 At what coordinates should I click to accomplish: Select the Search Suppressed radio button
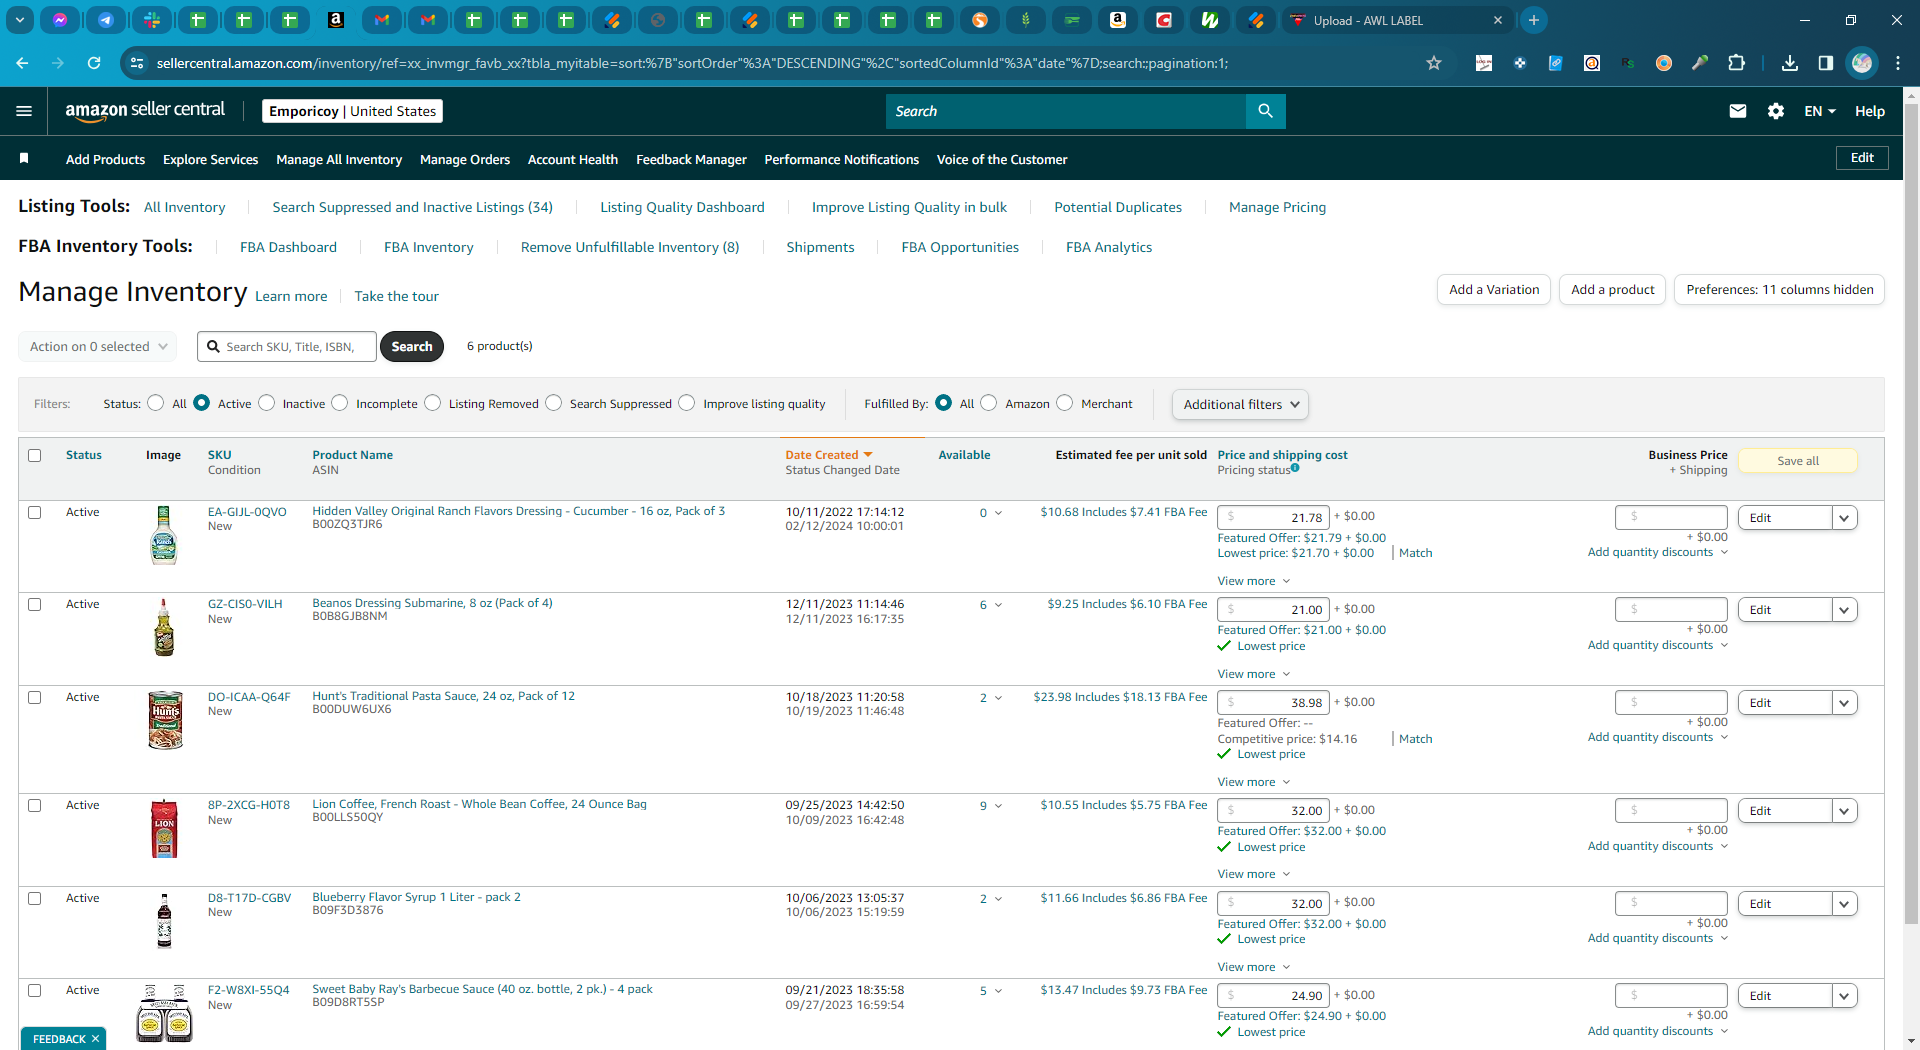click(x=554, y=403)
